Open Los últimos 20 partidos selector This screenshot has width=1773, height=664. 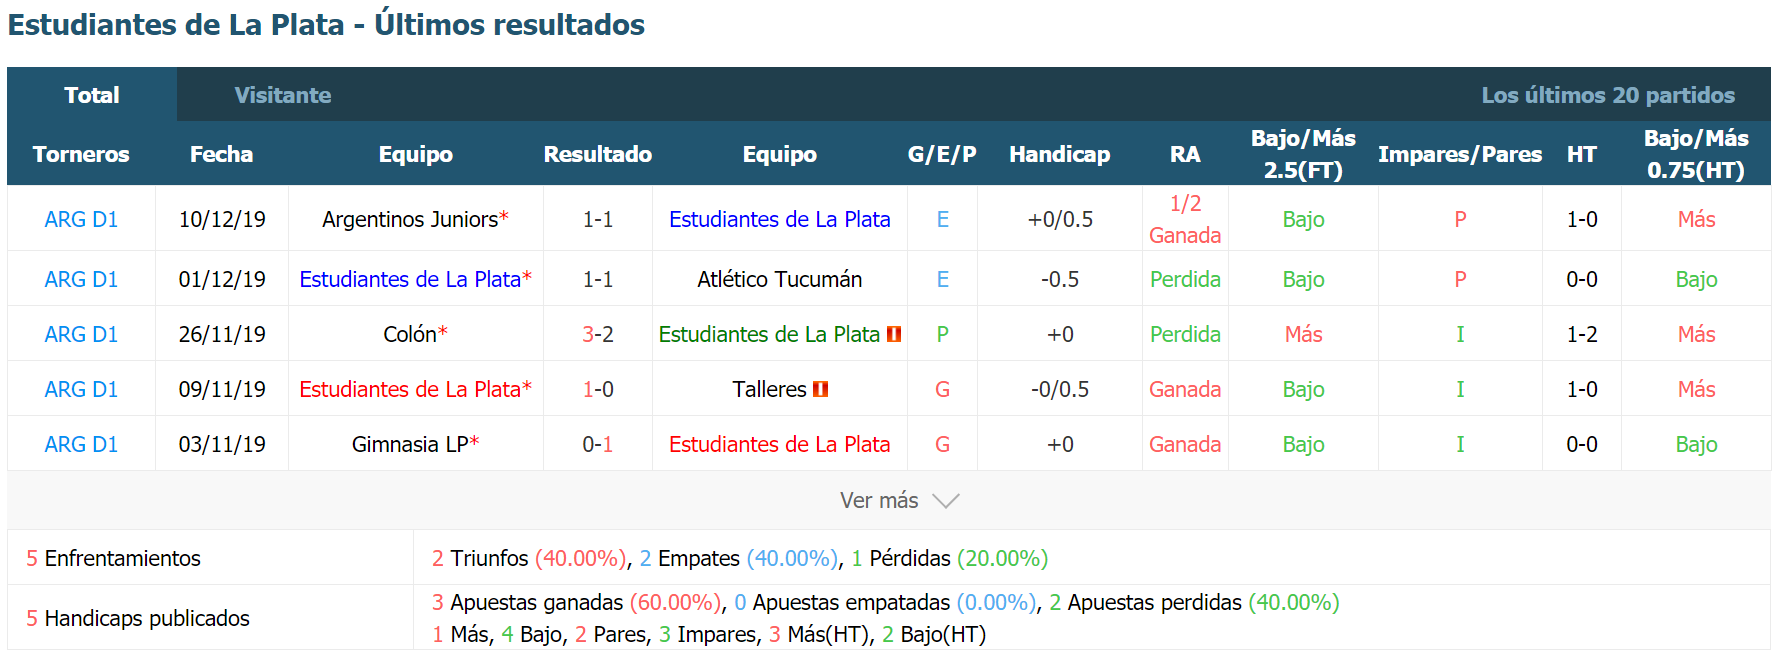(1608, 95)
